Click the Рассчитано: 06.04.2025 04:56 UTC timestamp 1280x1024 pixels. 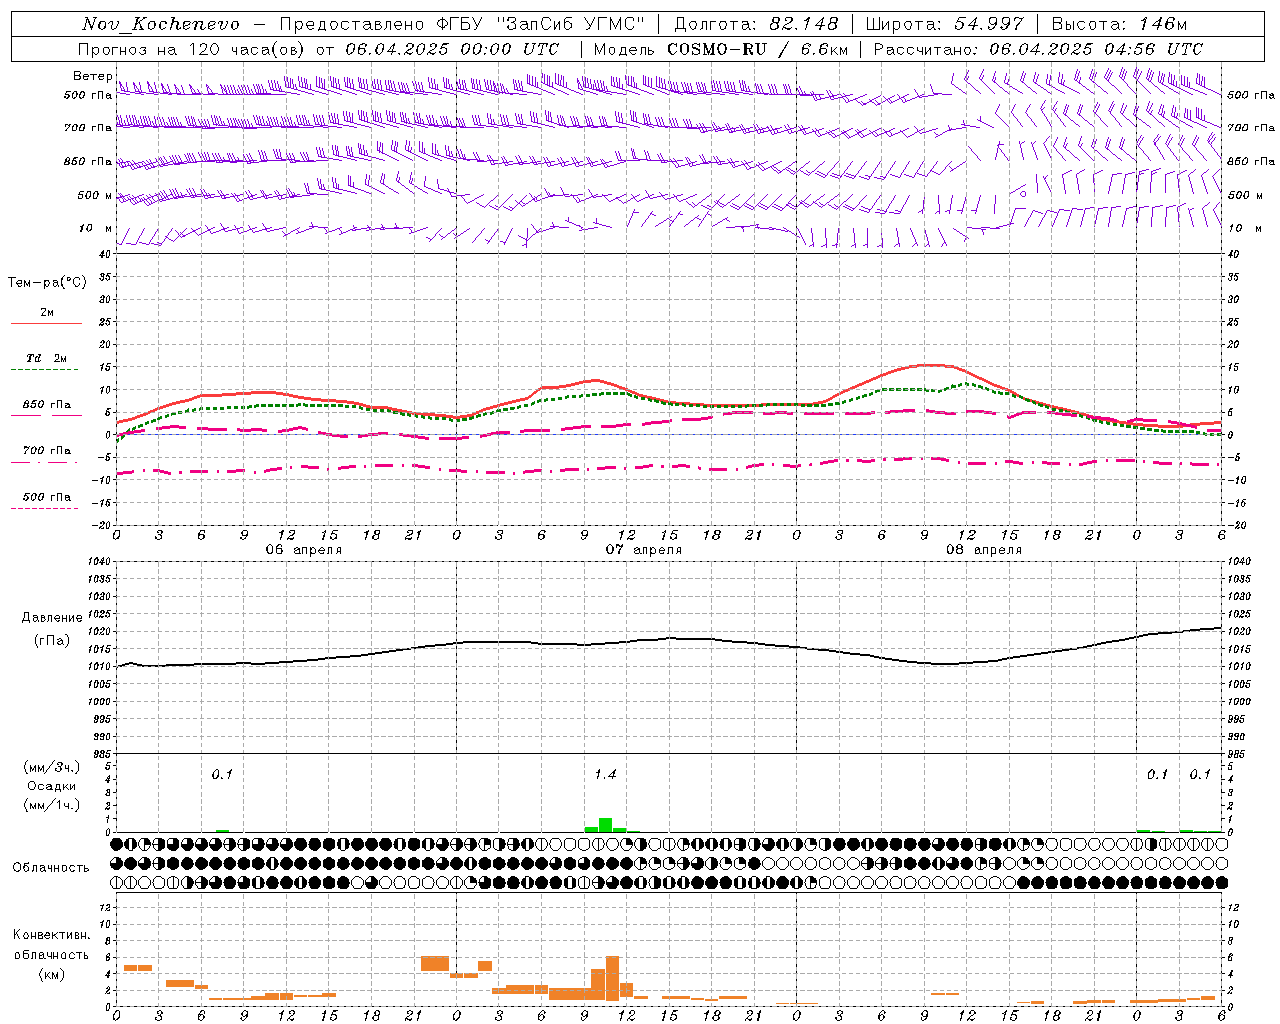click(x=1038, y=49)
